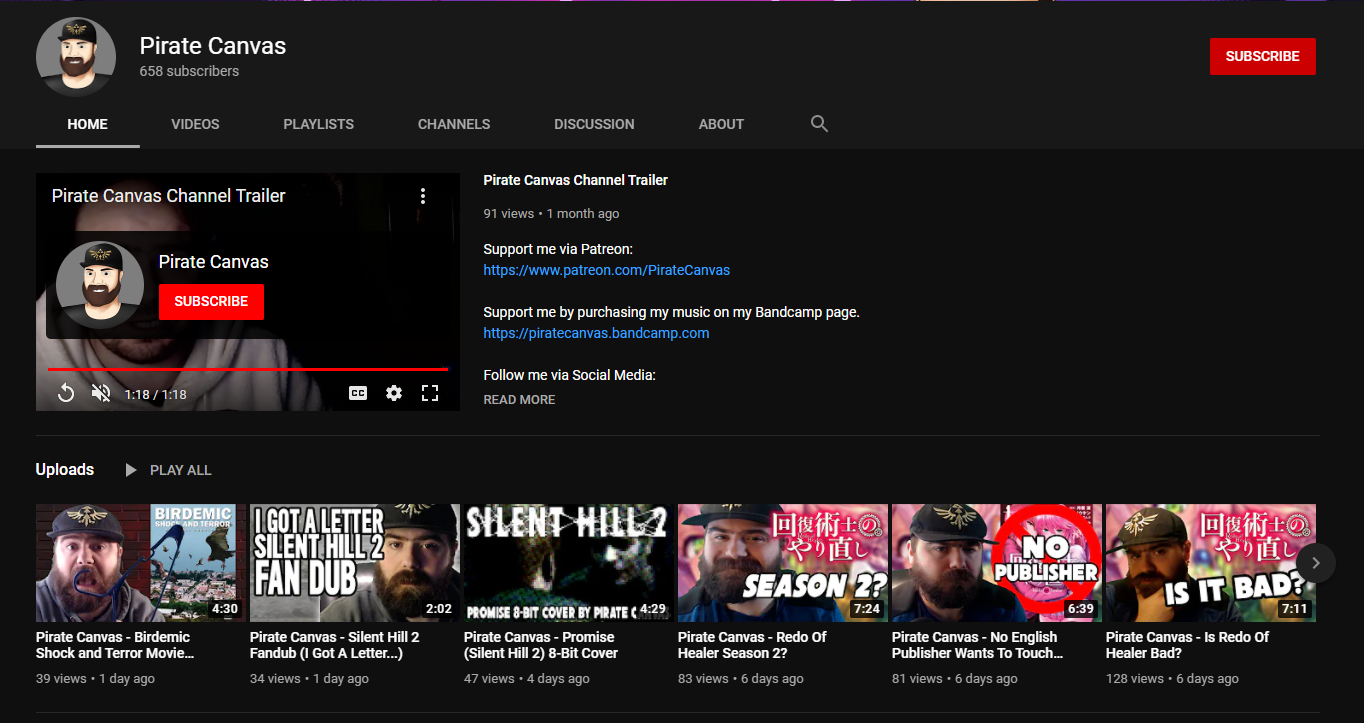This screenshot has height=723, width=1364.
Task: Replay the channel trailer video
Action: pyautogui.click(x=66, y=394)
